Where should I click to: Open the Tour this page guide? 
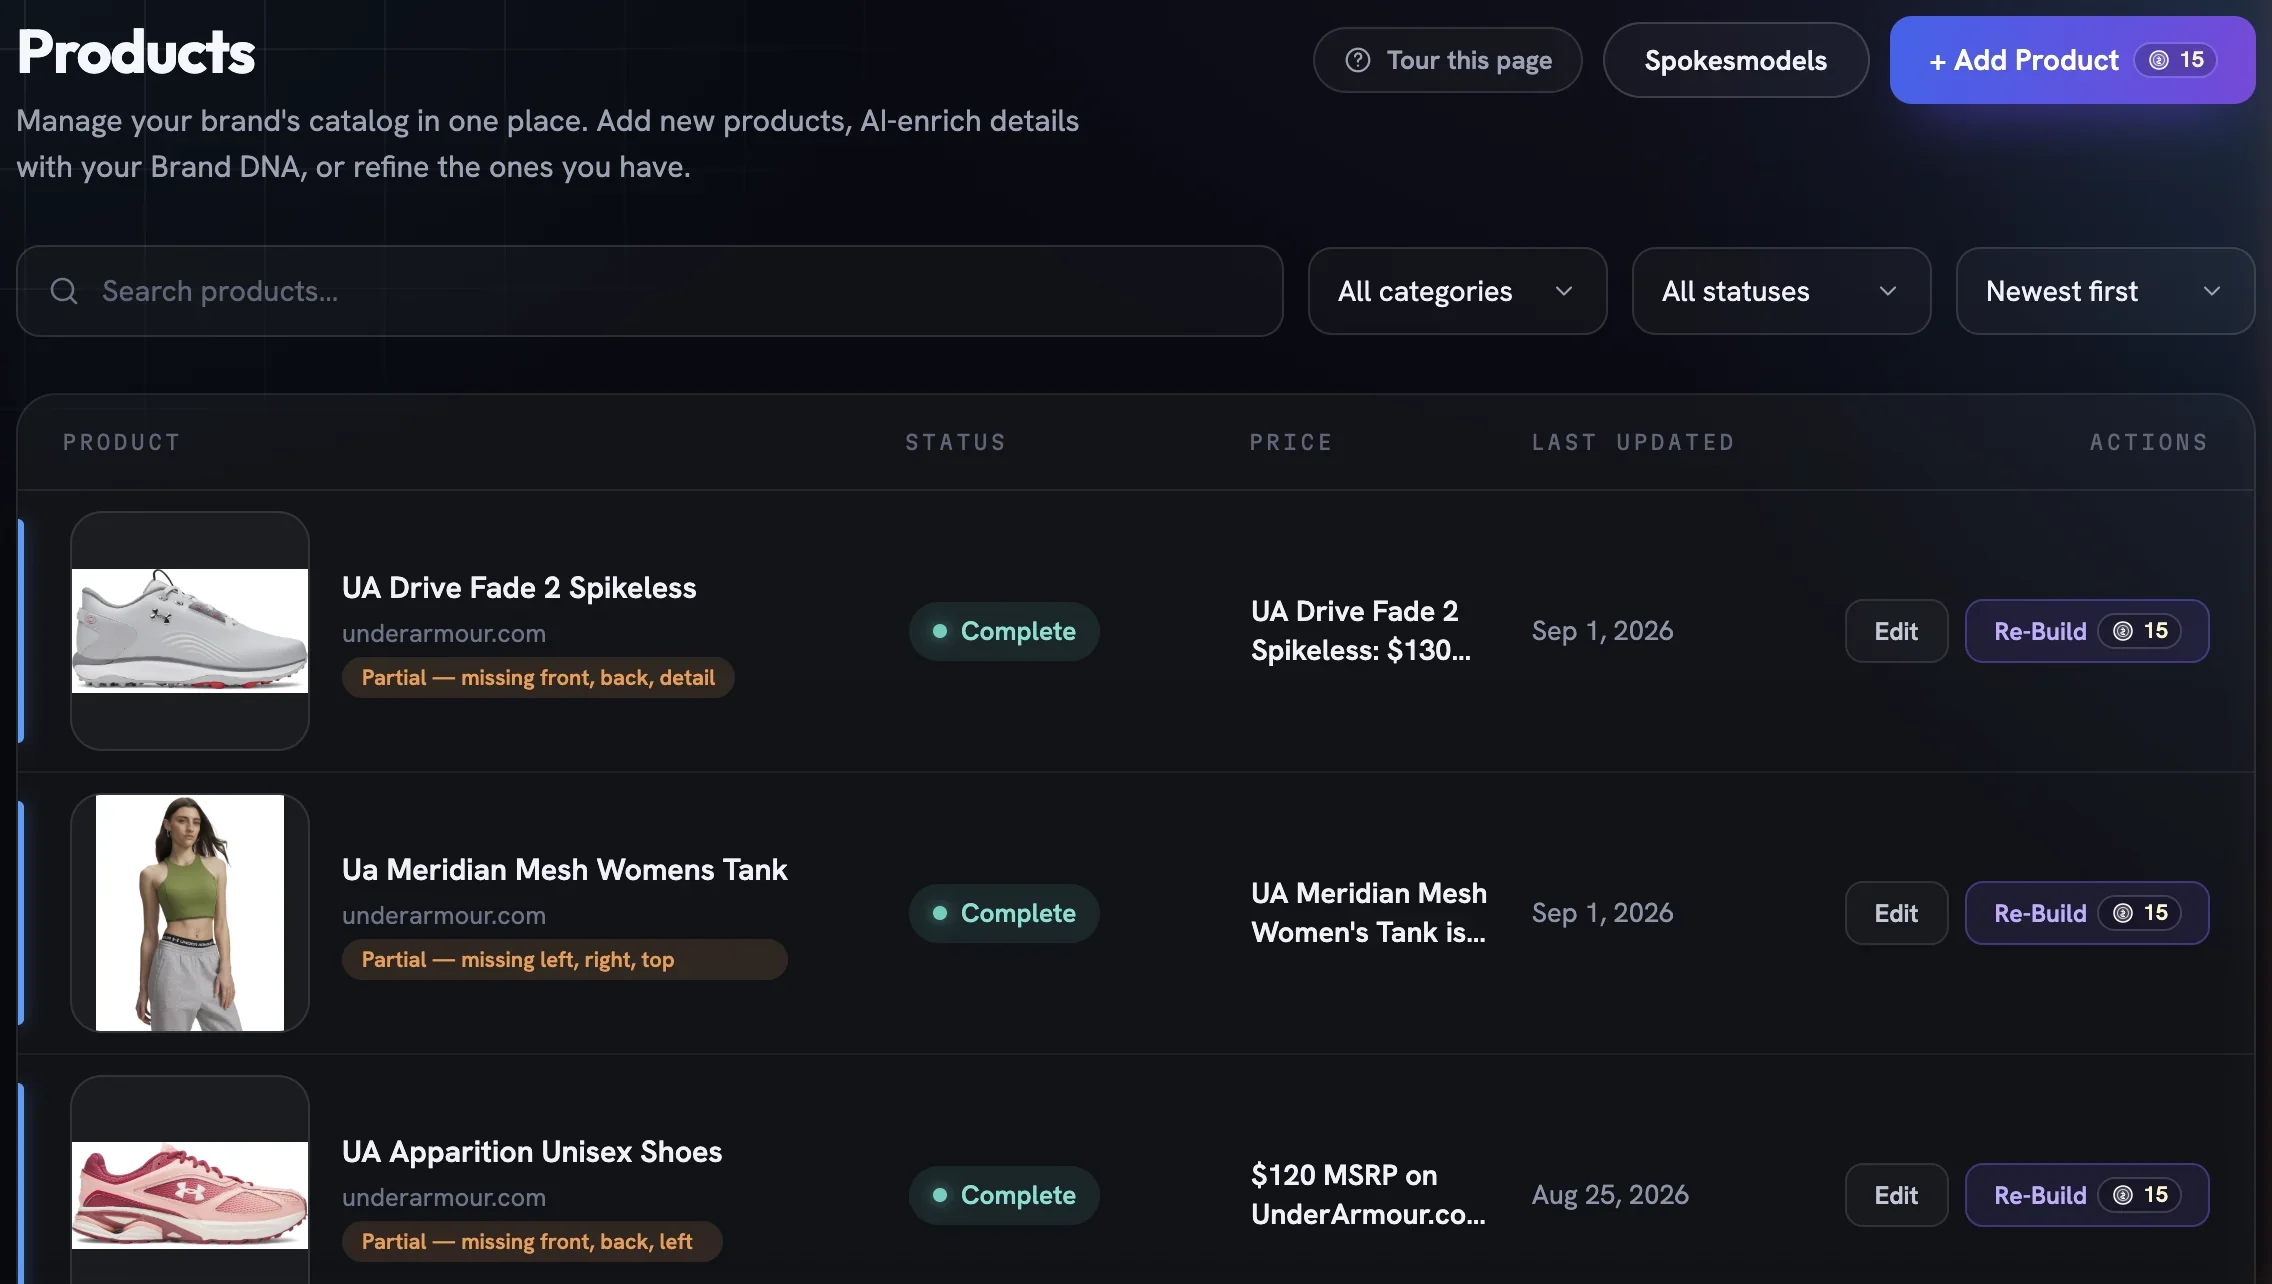tap(1447, 60)
